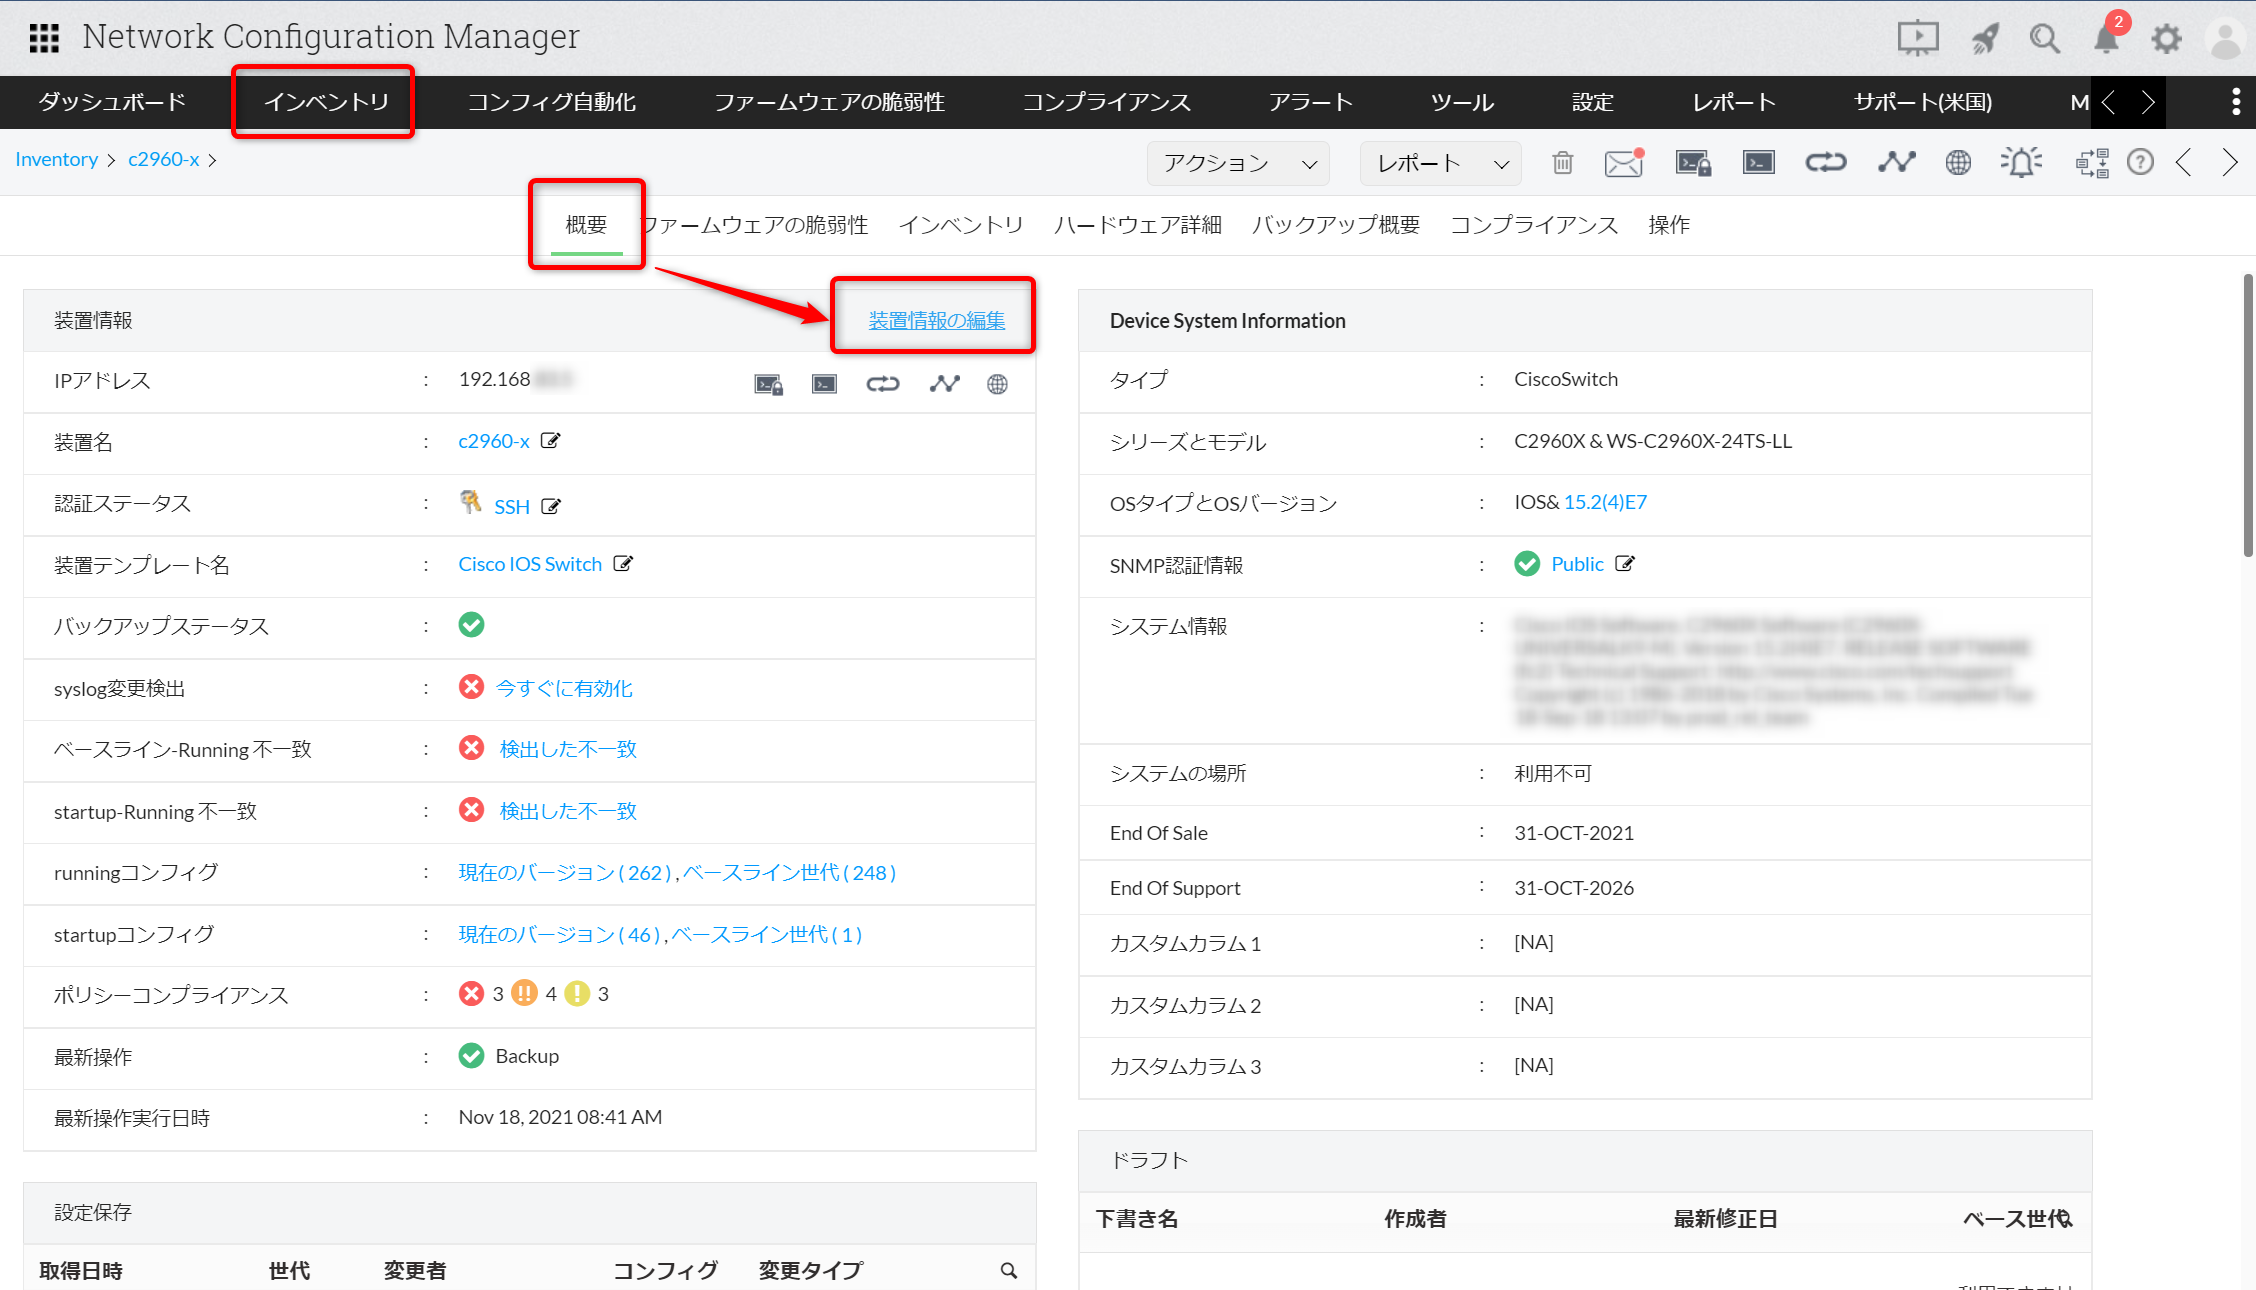2256x1290 pixels.
Task: Click the vertical page scrollbar
Action: 2247,415
